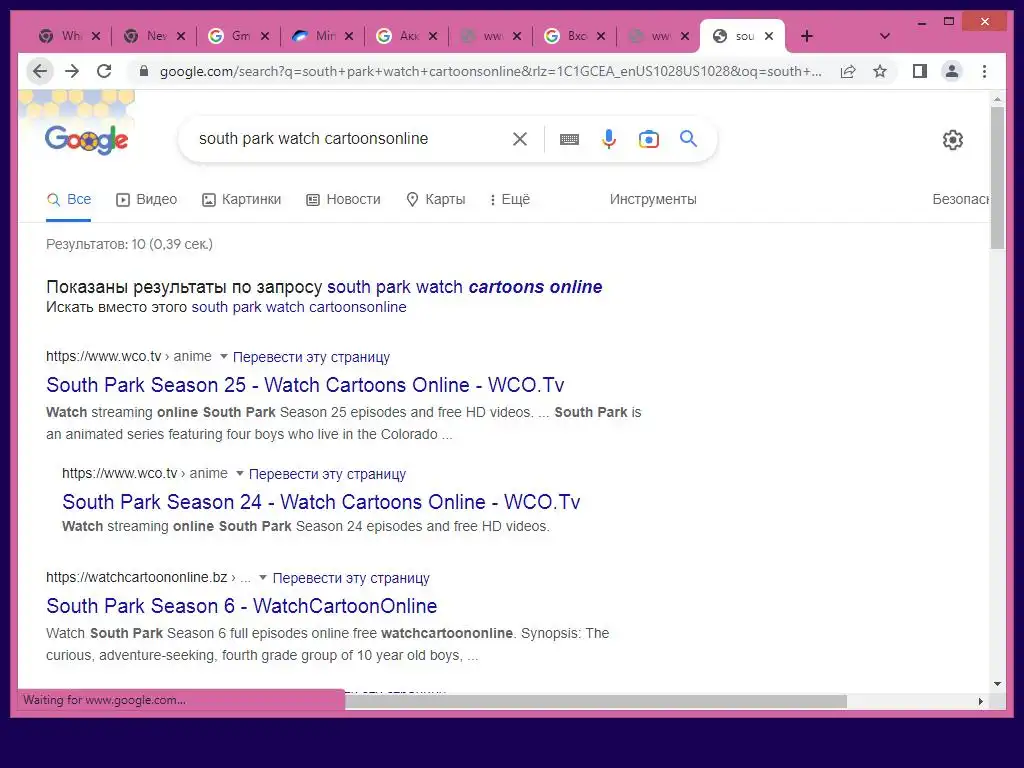Reload the current page

click(x=104, y=71)
